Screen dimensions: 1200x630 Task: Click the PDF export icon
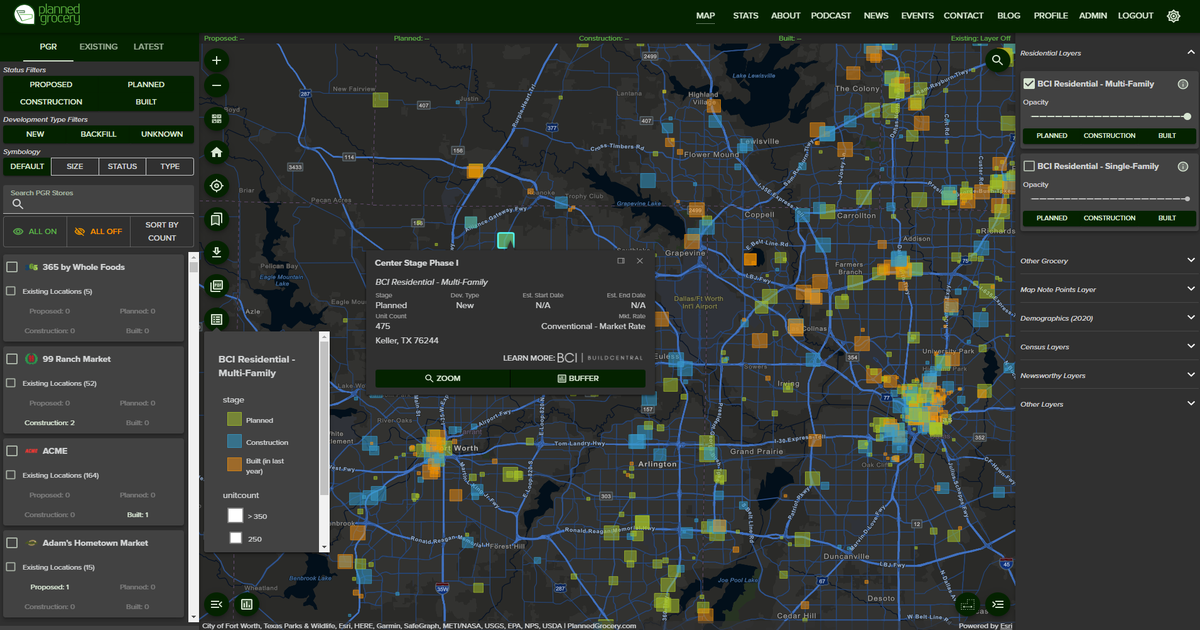coord(216,285)
